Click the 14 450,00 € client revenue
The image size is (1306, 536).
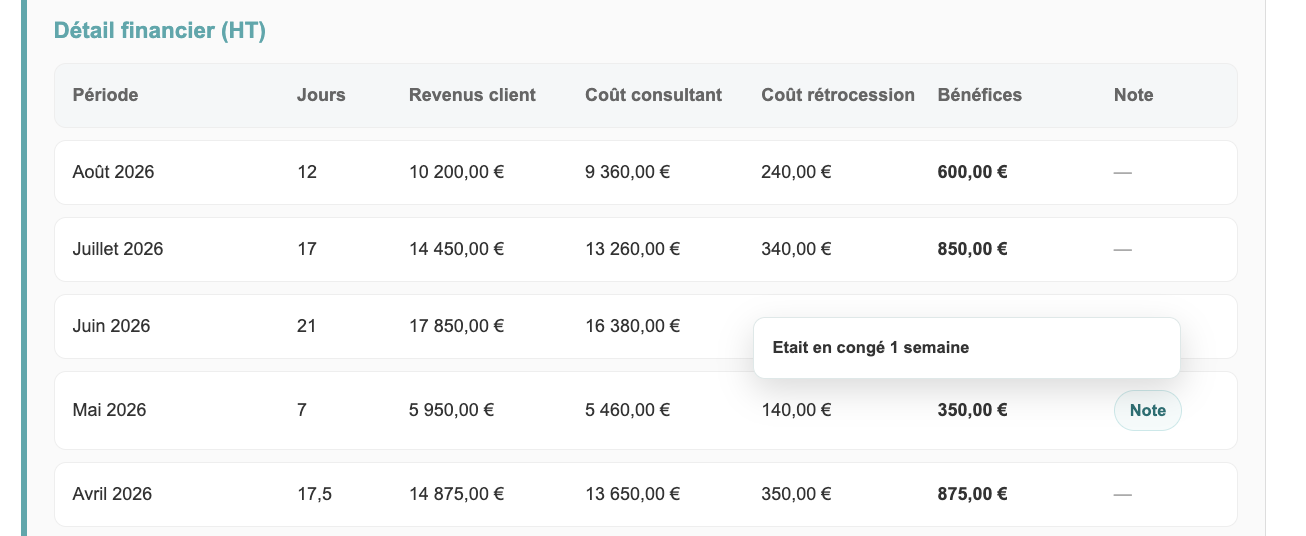pyautogui.click(x=456, y=249)
